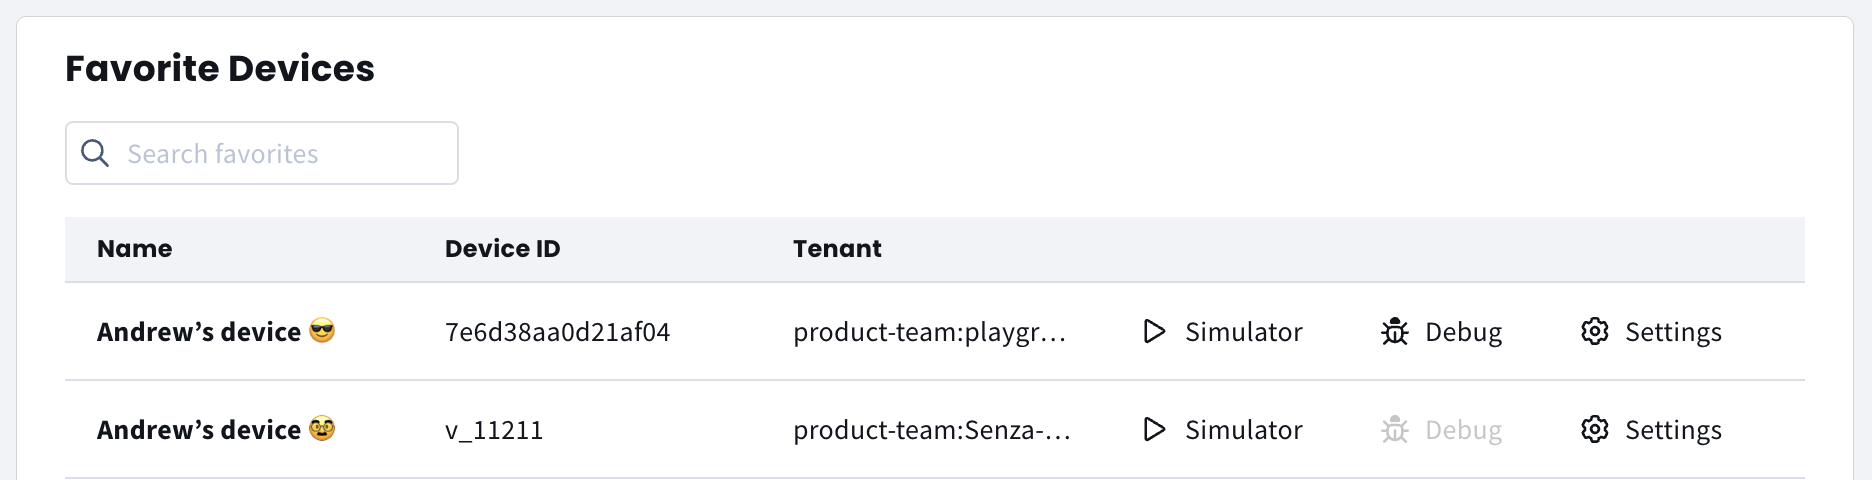Image resolution: width=1872 pixels, height=480 pixels.
Task: Click the Device ID column header
Action: coord(502,249)
